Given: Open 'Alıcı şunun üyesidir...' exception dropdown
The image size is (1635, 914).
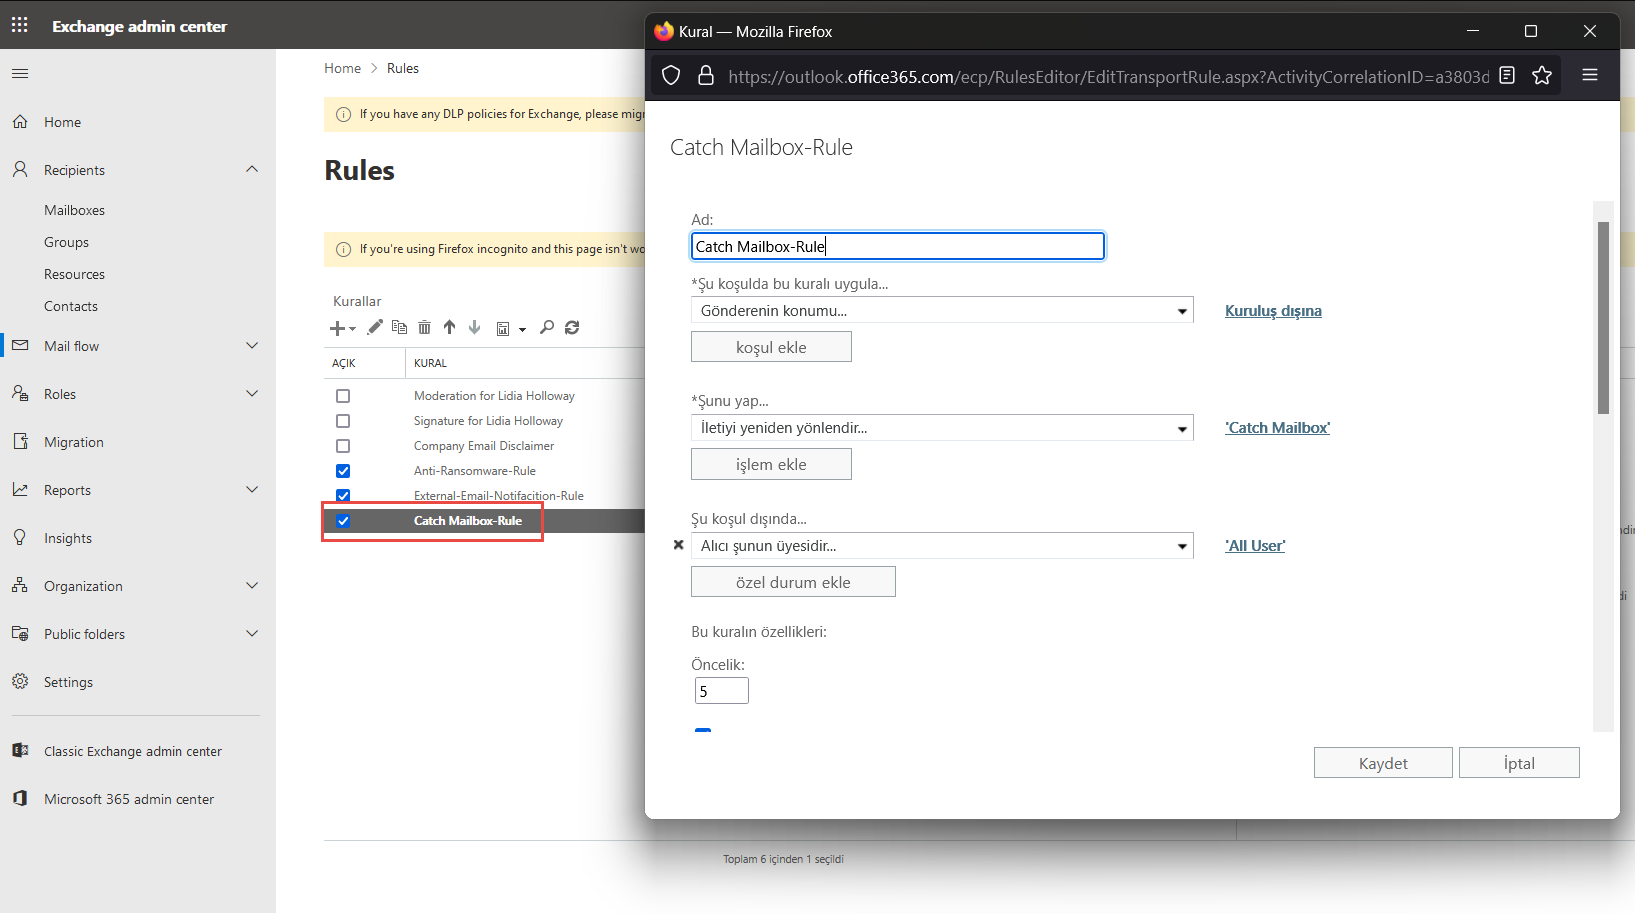Looking at the screenshot, I should [942, 546].
